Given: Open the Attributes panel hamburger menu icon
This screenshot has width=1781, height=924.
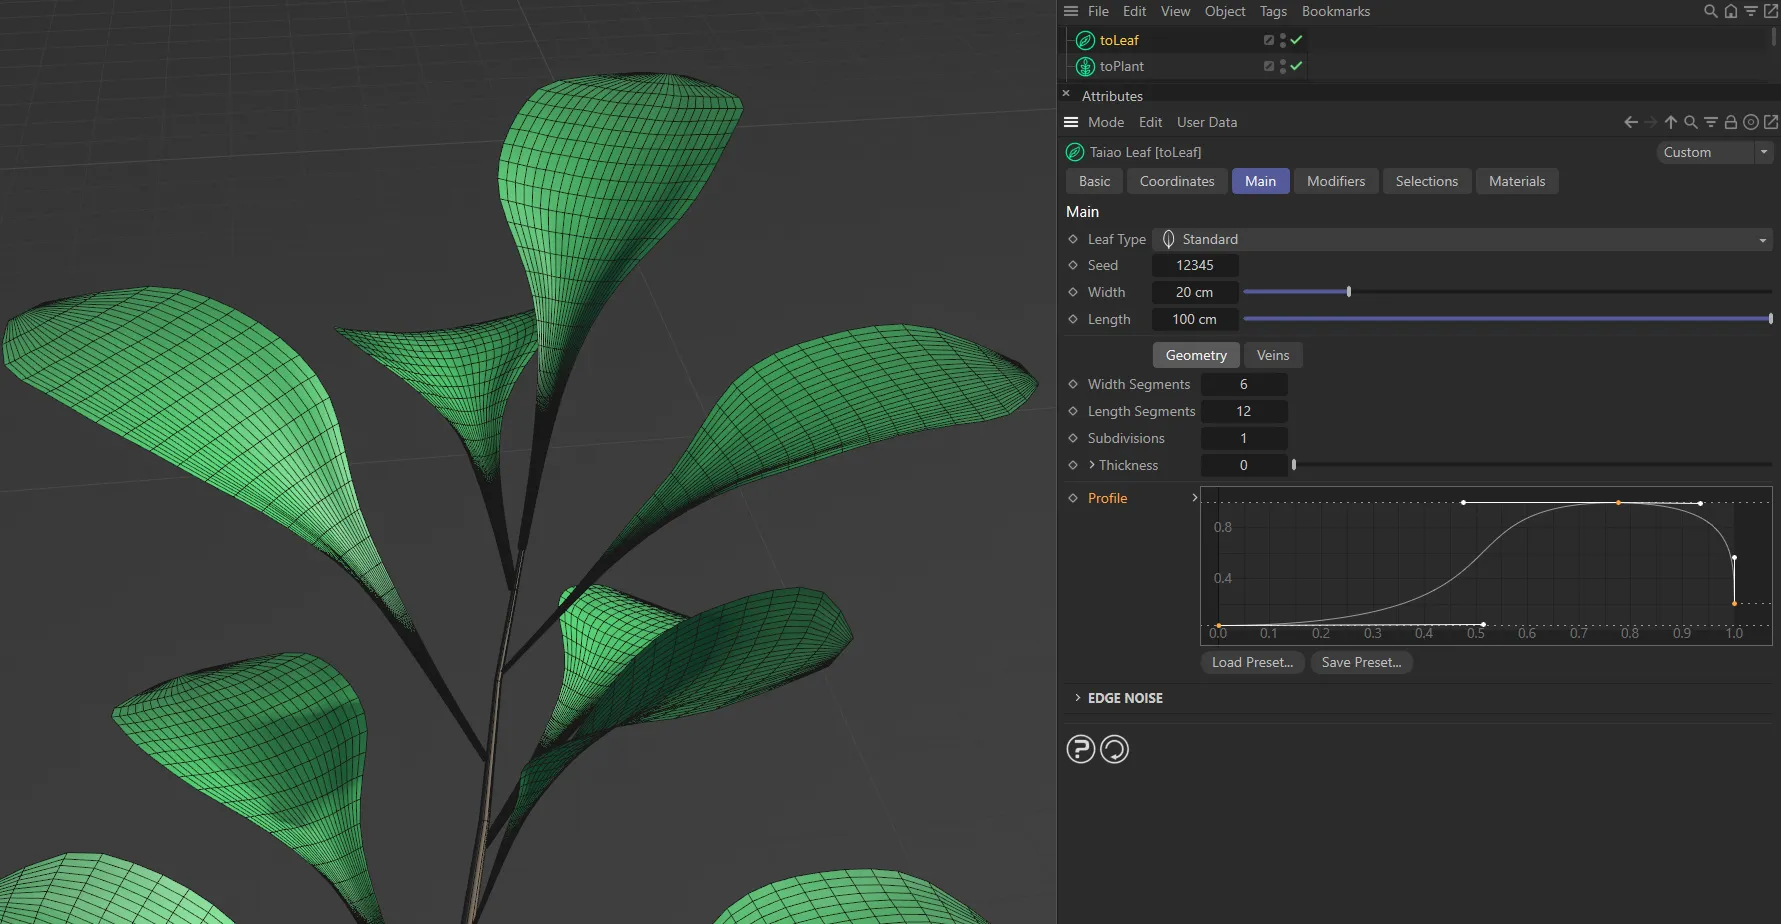Looking at the screenshot, I should click(1070, 121).
